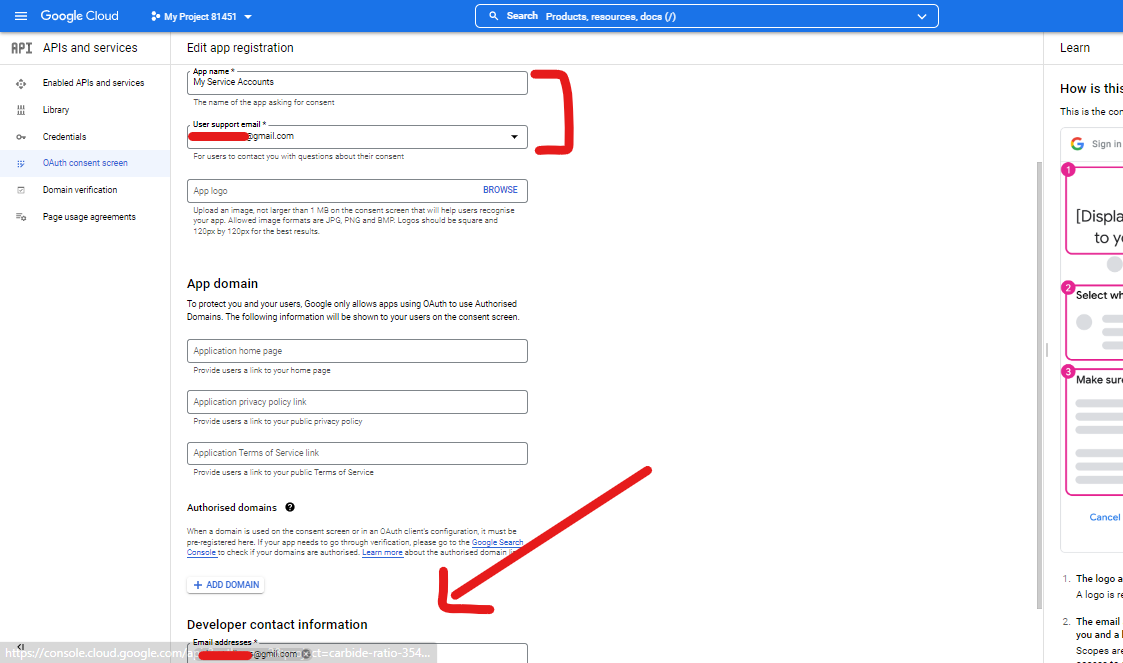Open Page usage agreements

pyautogui.click(x=89, y=217)
